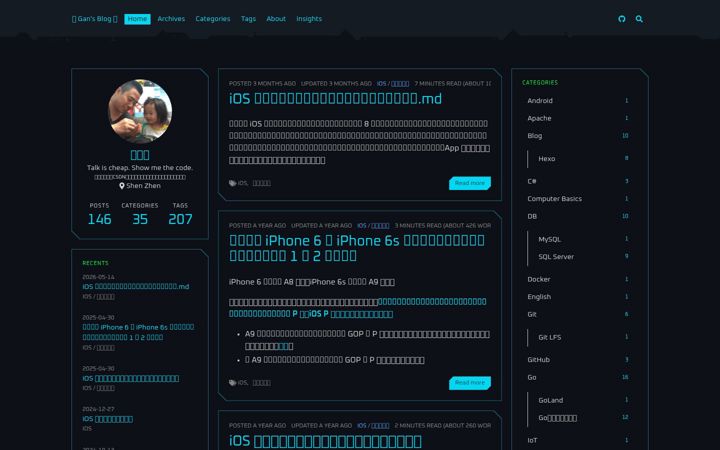Click the tag icon under the first post
The height and width of the screenshot is (450, 720).
pyautogui.click(x=232, y=183)
